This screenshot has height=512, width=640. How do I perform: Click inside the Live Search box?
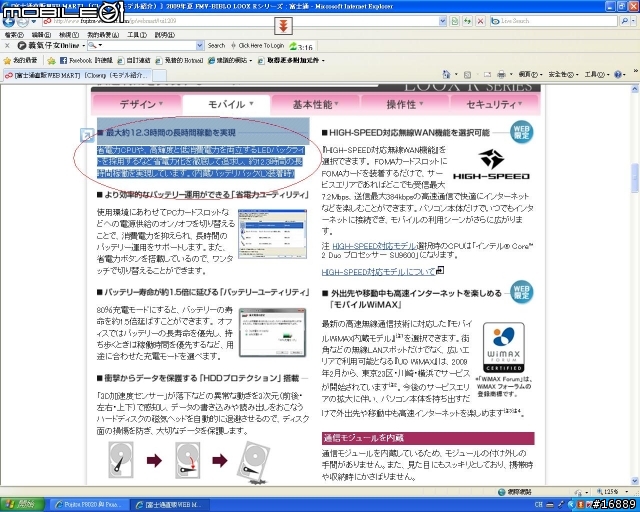point(553,21)
